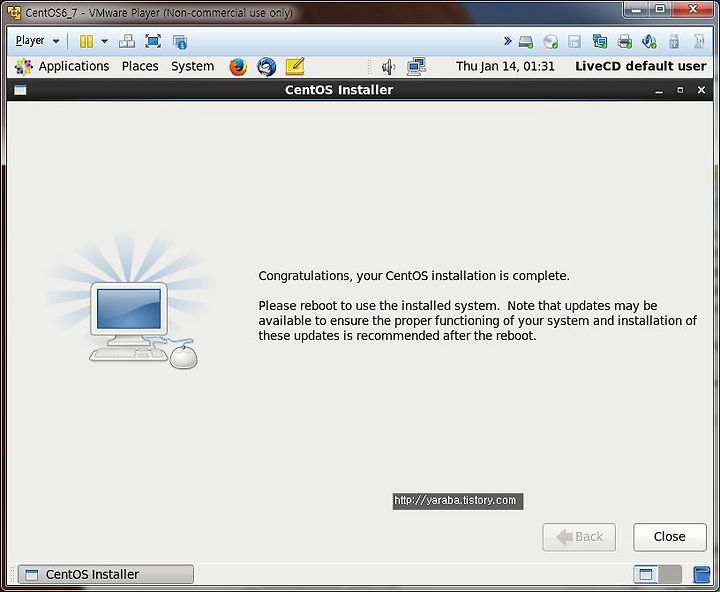
Task: Open the Places menu
Action: 140,66
